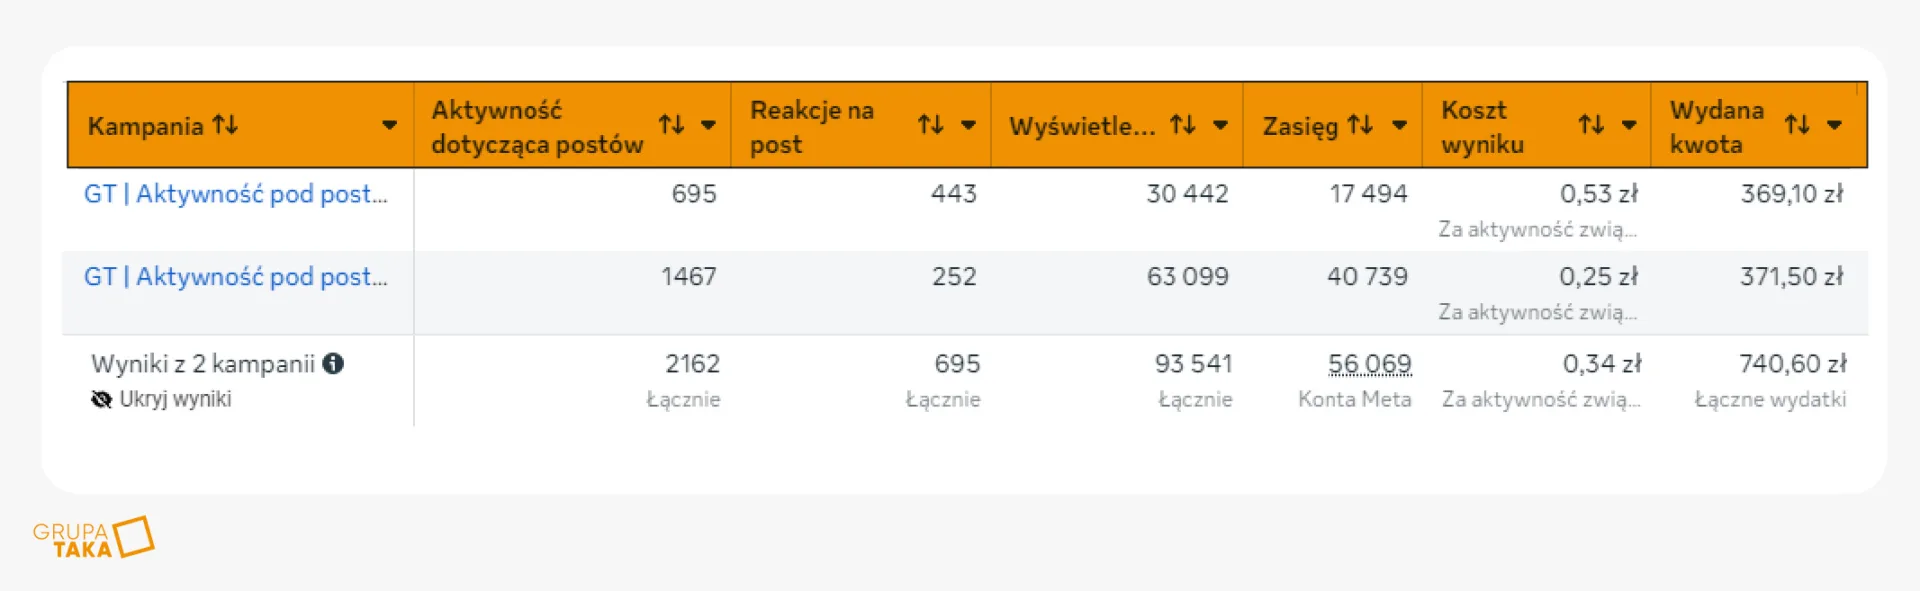Click underlined 56 069 reach total

1370,364
